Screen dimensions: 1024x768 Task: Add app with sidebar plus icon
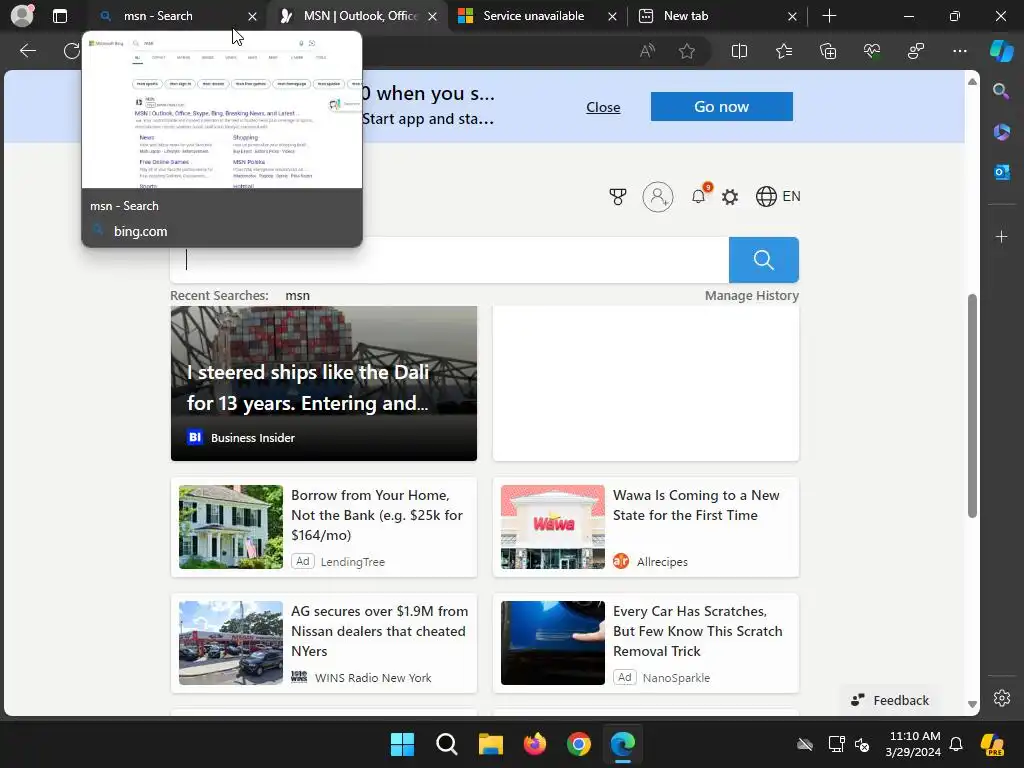coord(1001,236)
